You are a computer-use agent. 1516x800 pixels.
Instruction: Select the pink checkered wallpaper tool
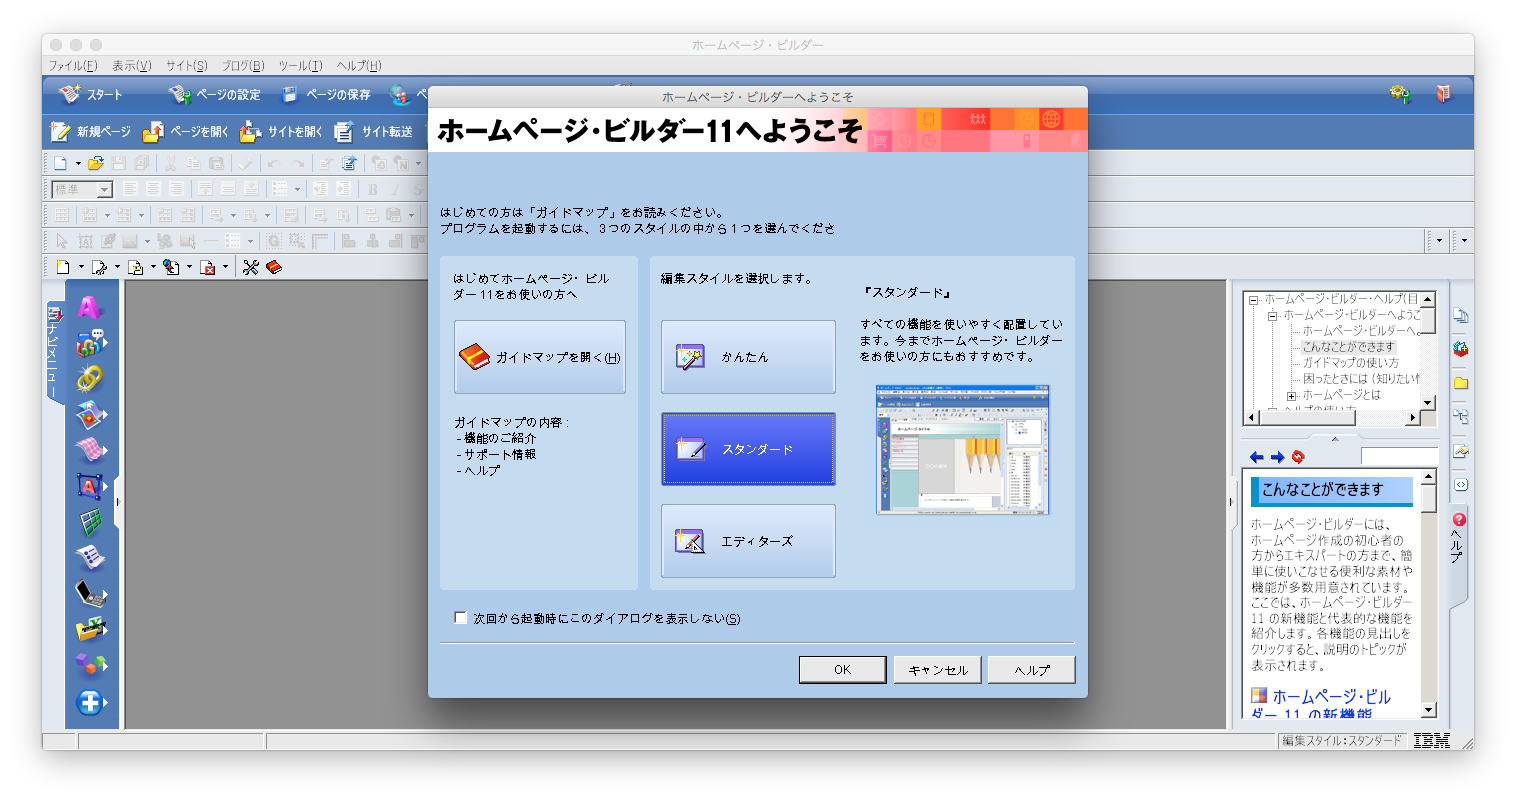[90, 449]
